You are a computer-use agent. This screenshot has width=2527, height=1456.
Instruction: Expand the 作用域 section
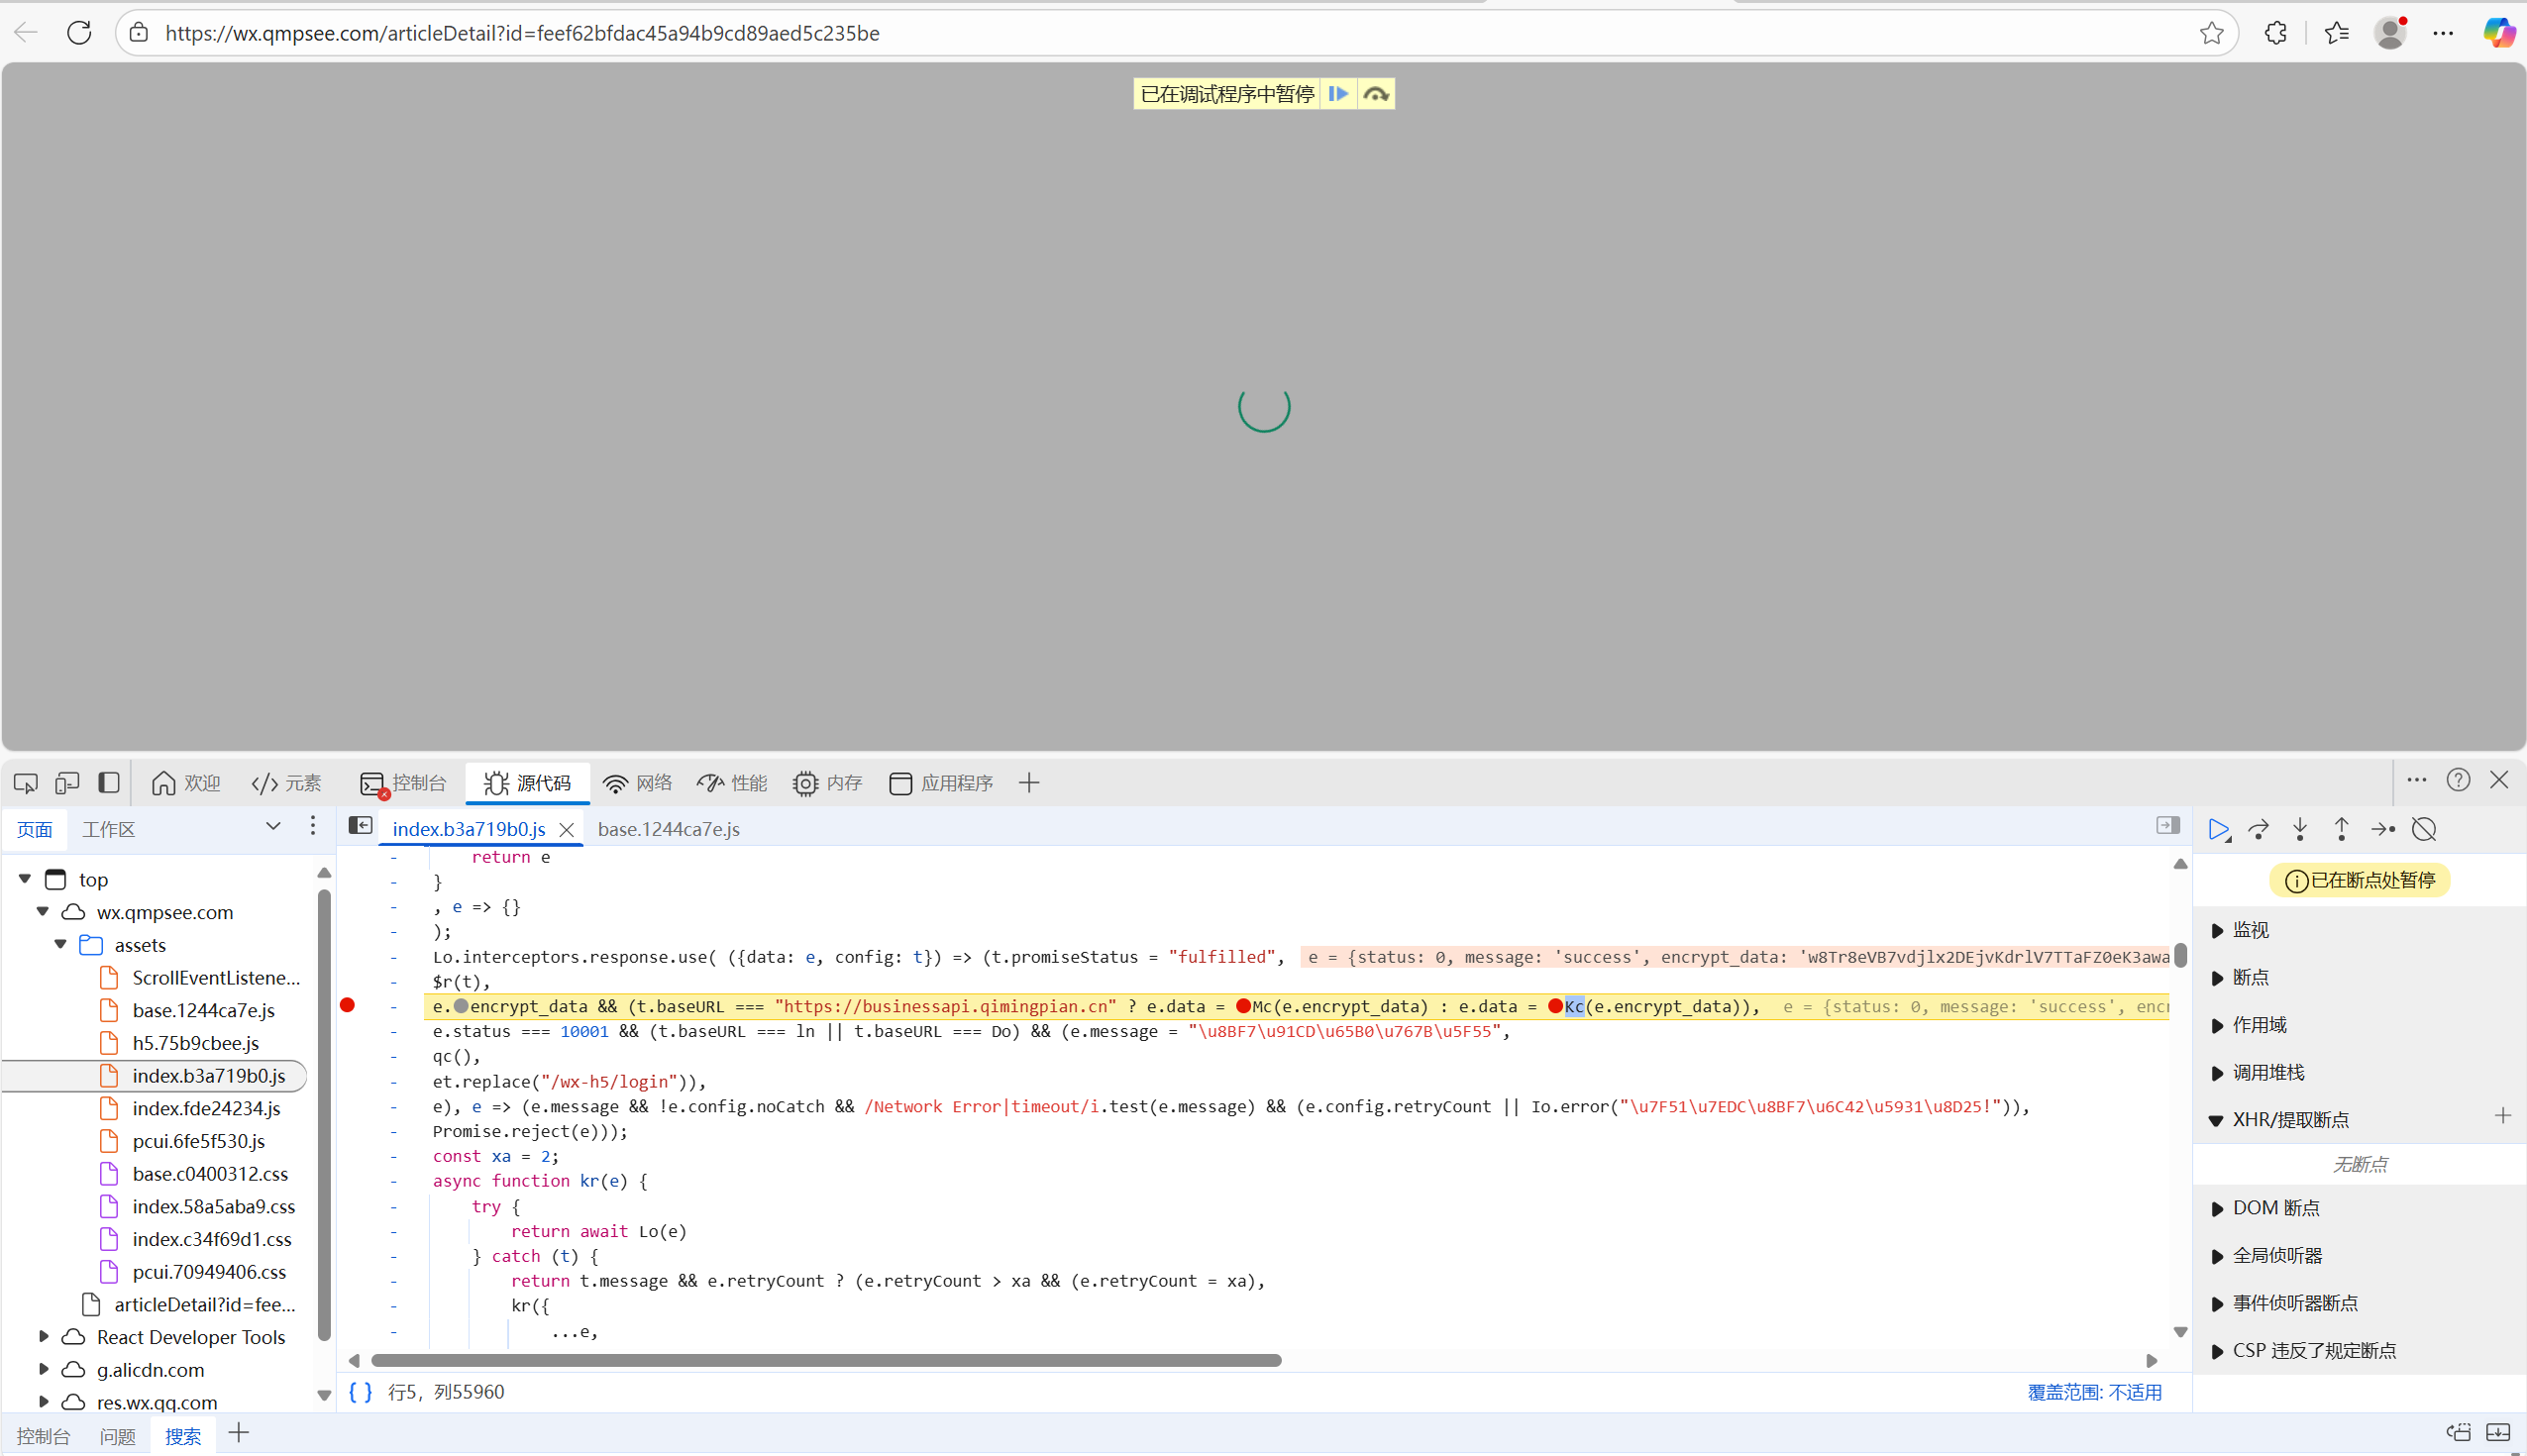pyautogui.click(x=2259, y=1024)
